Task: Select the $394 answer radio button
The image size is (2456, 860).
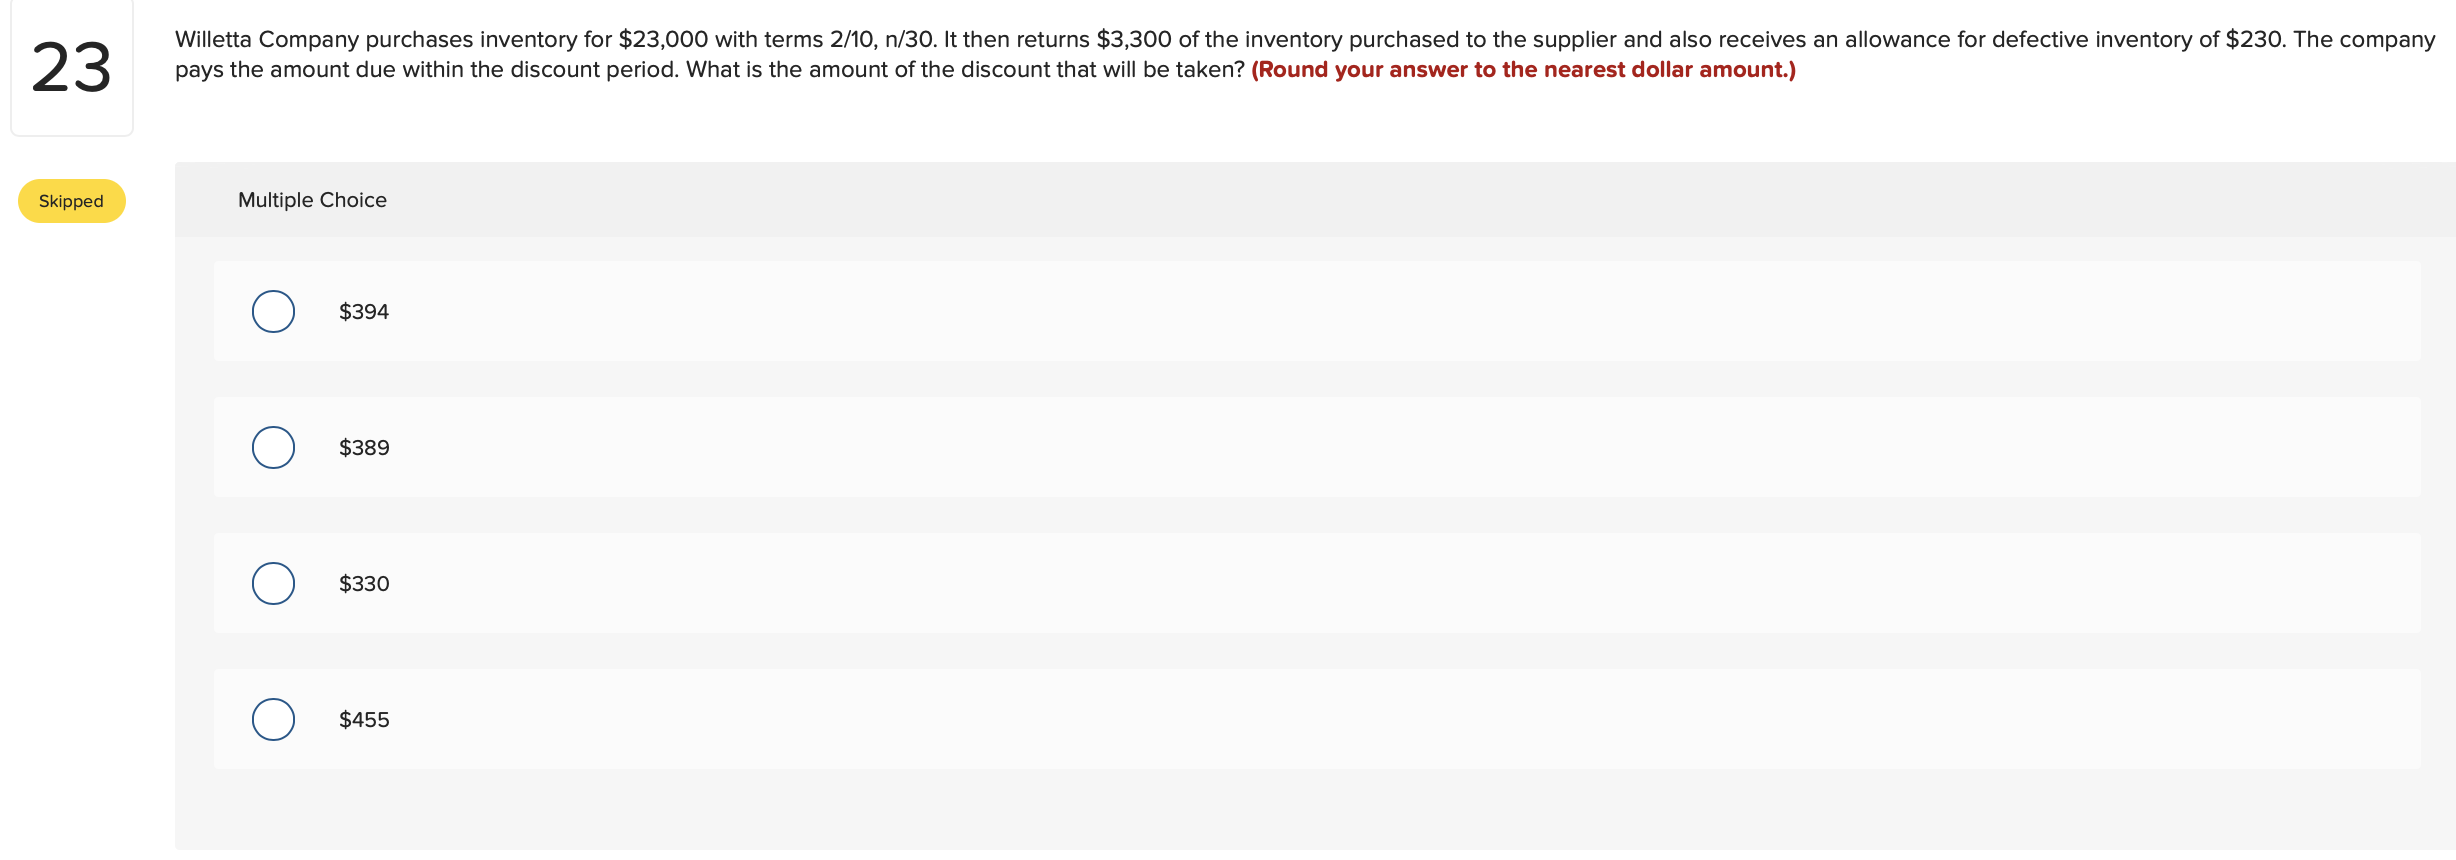Action: (x=272, y=311)
